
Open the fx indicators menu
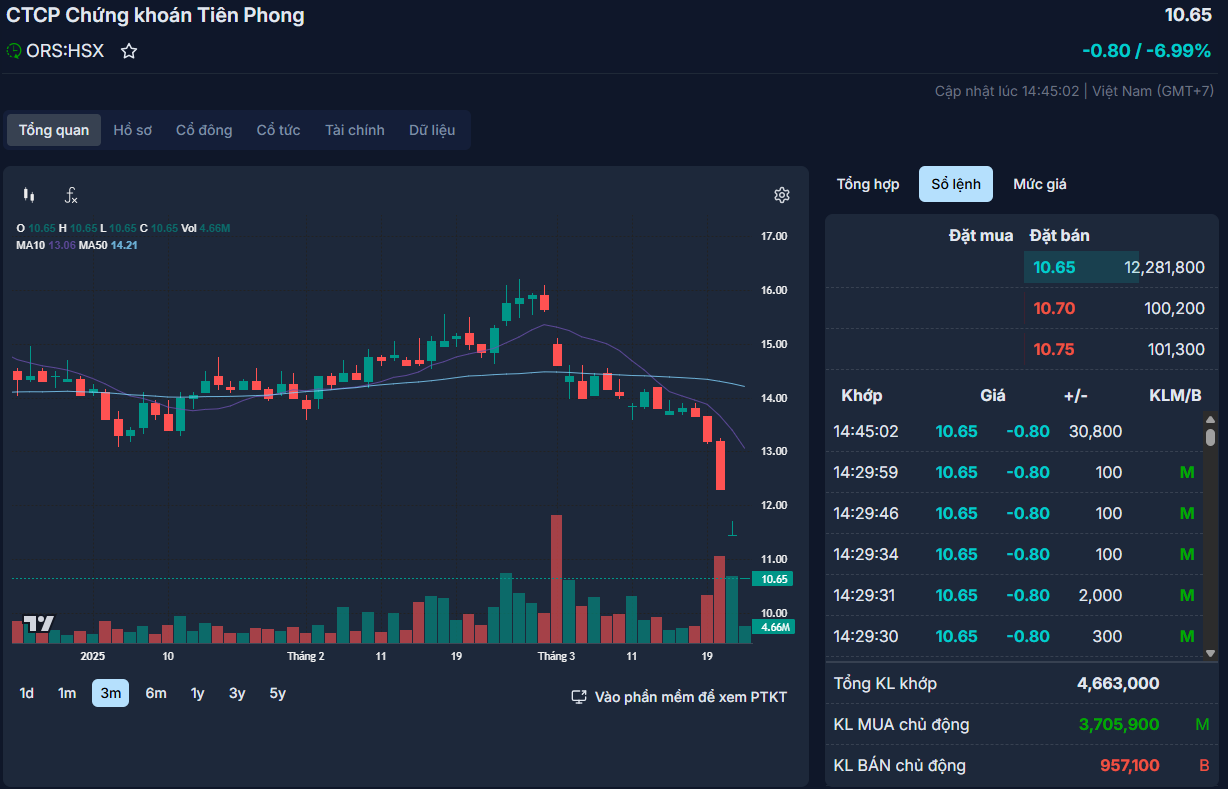pyautogui.click(x=71, y=195)
